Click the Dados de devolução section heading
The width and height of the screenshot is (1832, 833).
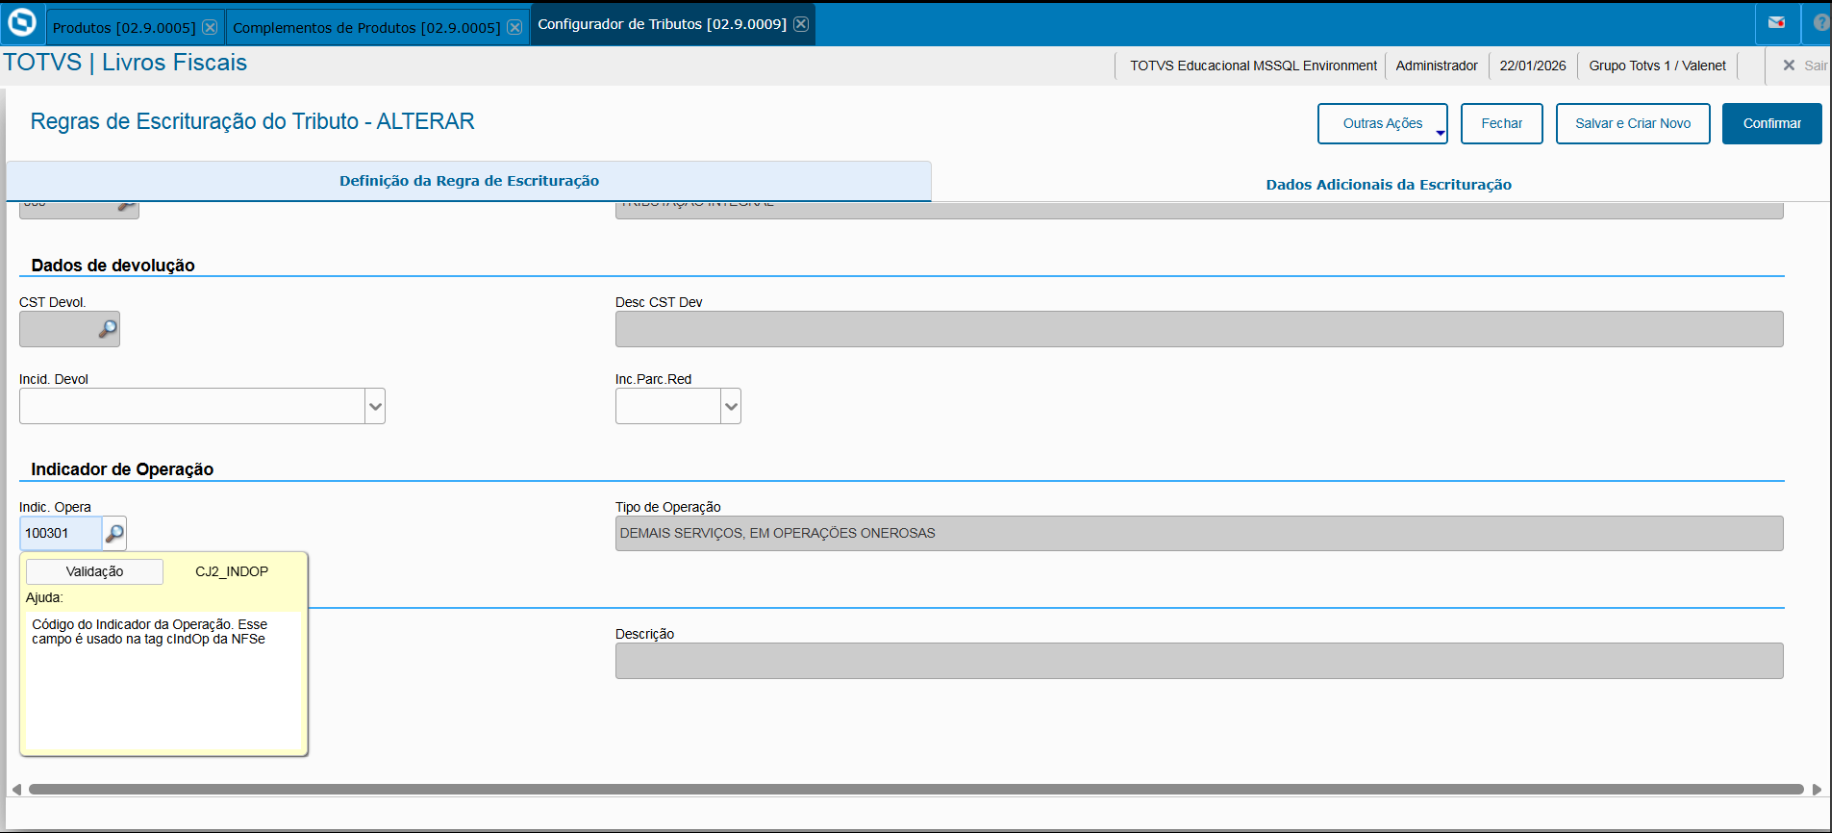[113, 265]
